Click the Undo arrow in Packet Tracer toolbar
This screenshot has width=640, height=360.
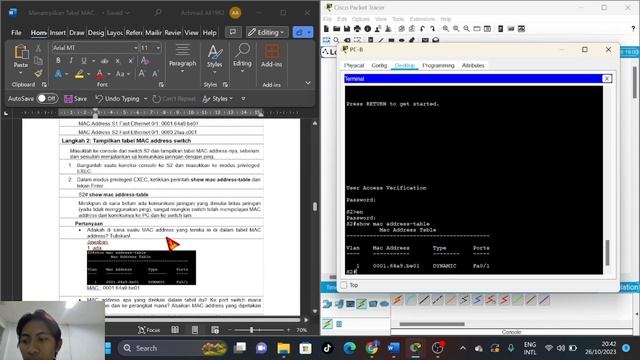(x=422, y=29)
